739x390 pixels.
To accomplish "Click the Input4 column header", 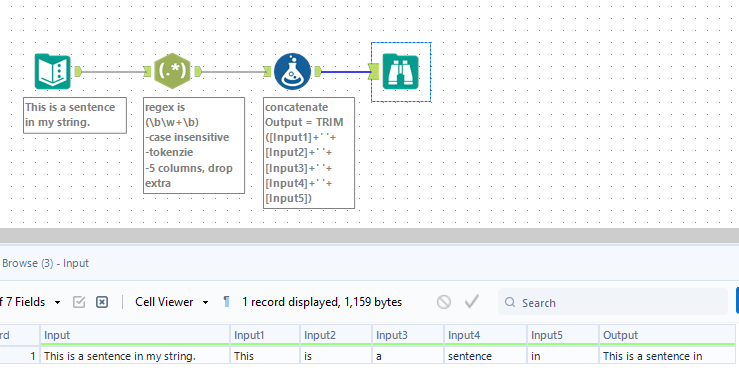I will 485,335.
